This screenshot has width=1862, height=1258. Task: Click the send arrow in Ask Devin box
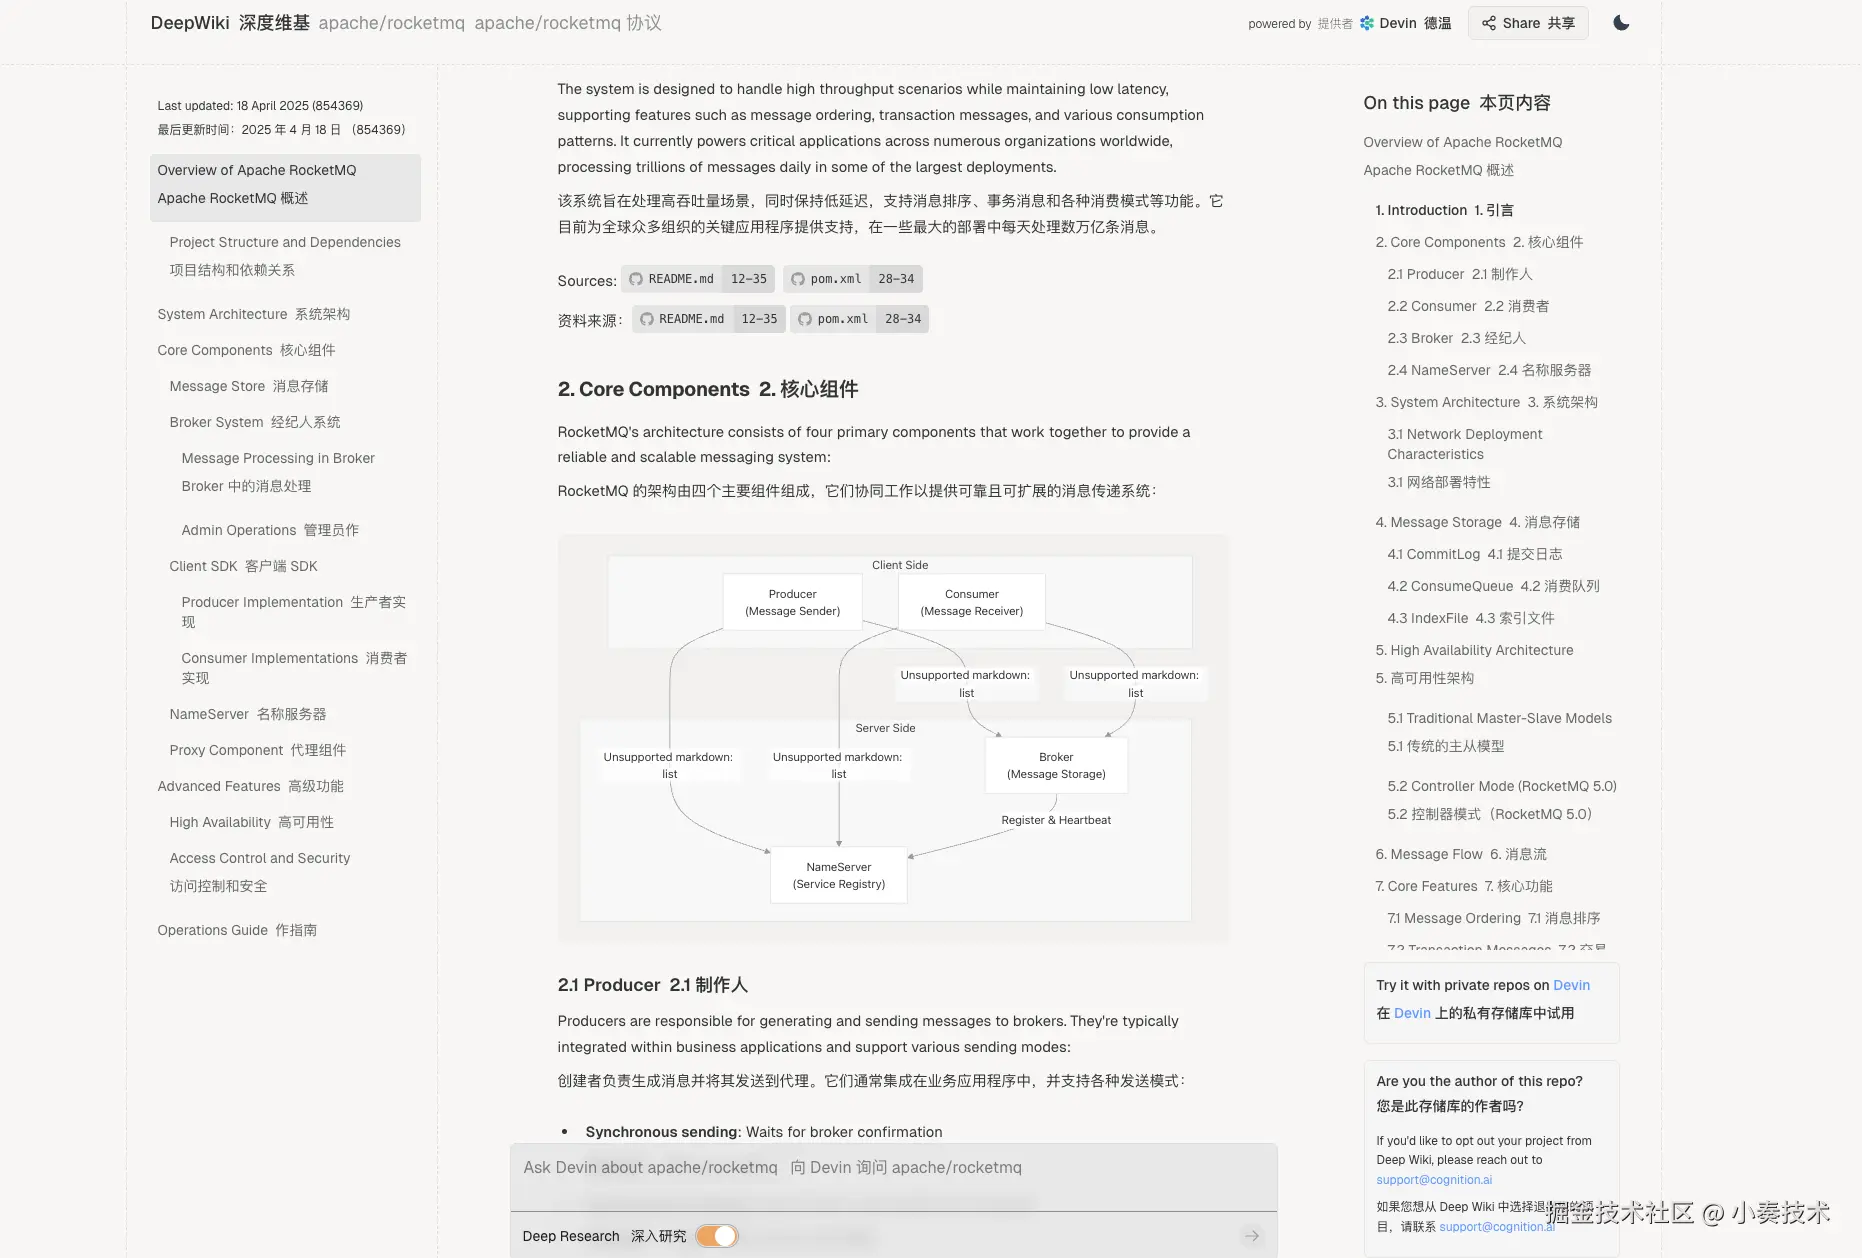click(1252, 1236)
